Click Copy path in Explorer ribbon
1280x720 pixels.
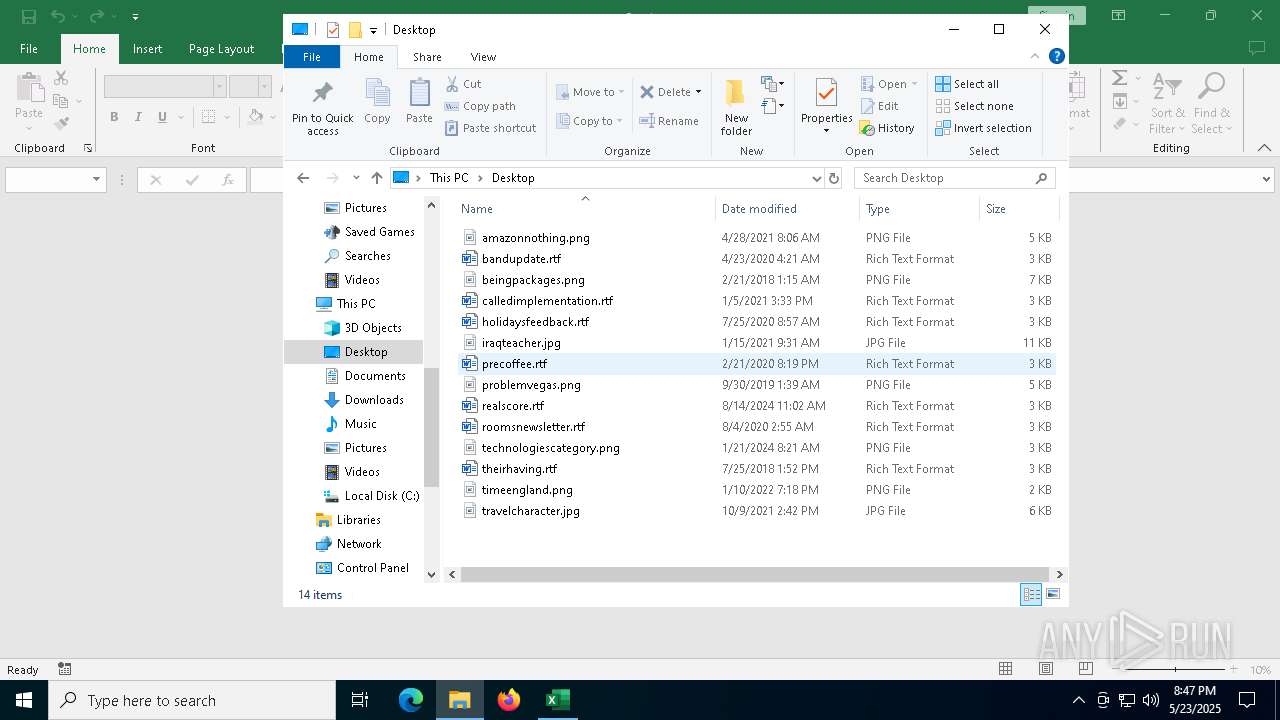[480, 106]
